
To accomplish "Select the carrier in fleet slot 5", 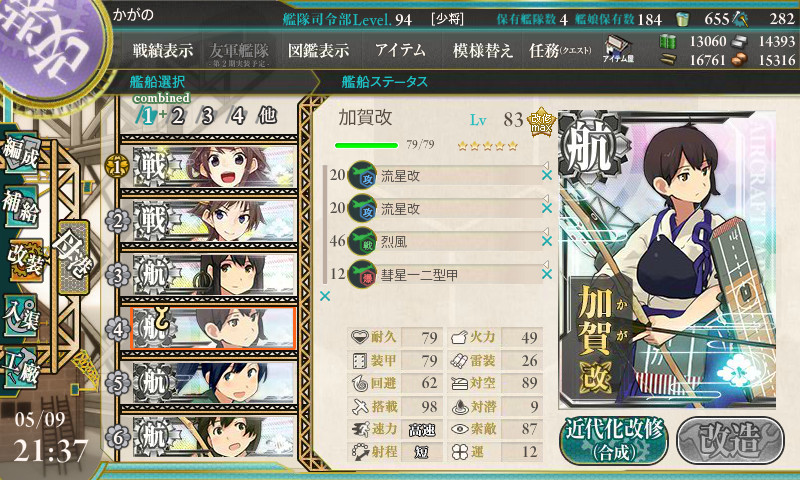I will click(x=214, y=383).
